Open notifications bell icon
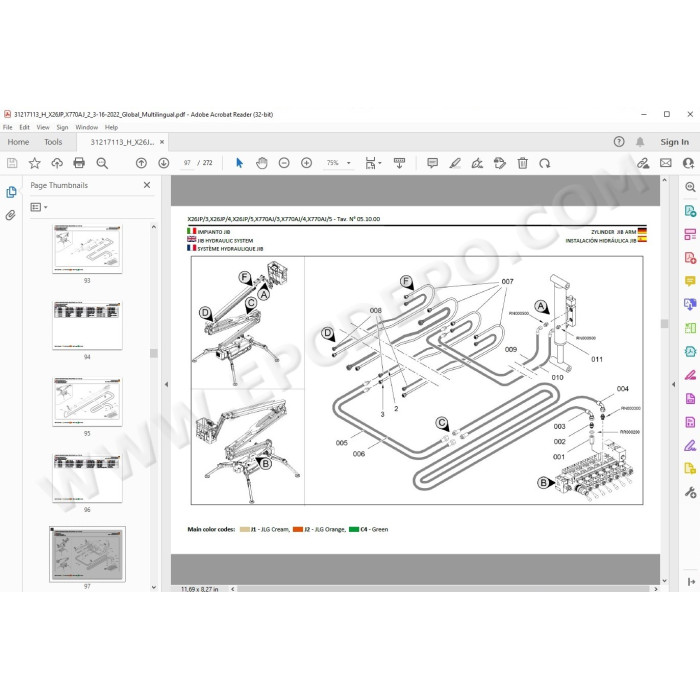The height and width of the screenshot is (700, 700). click(x=640, y=142)
